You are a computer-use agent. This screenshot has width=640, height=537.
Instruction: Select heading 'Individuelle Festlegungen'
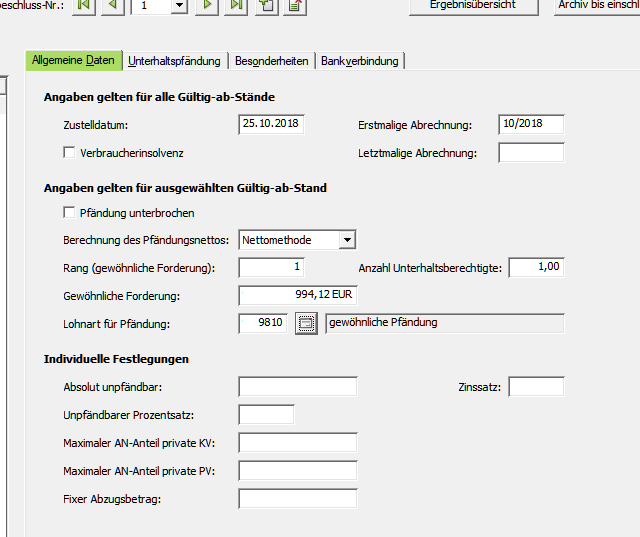point(116,359)
